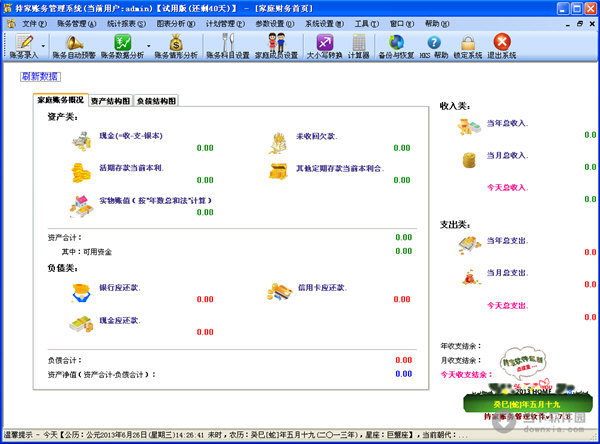600x444 pixels.
Task: Exit via the 退出系统 toolbar icon
Action: 502,44
